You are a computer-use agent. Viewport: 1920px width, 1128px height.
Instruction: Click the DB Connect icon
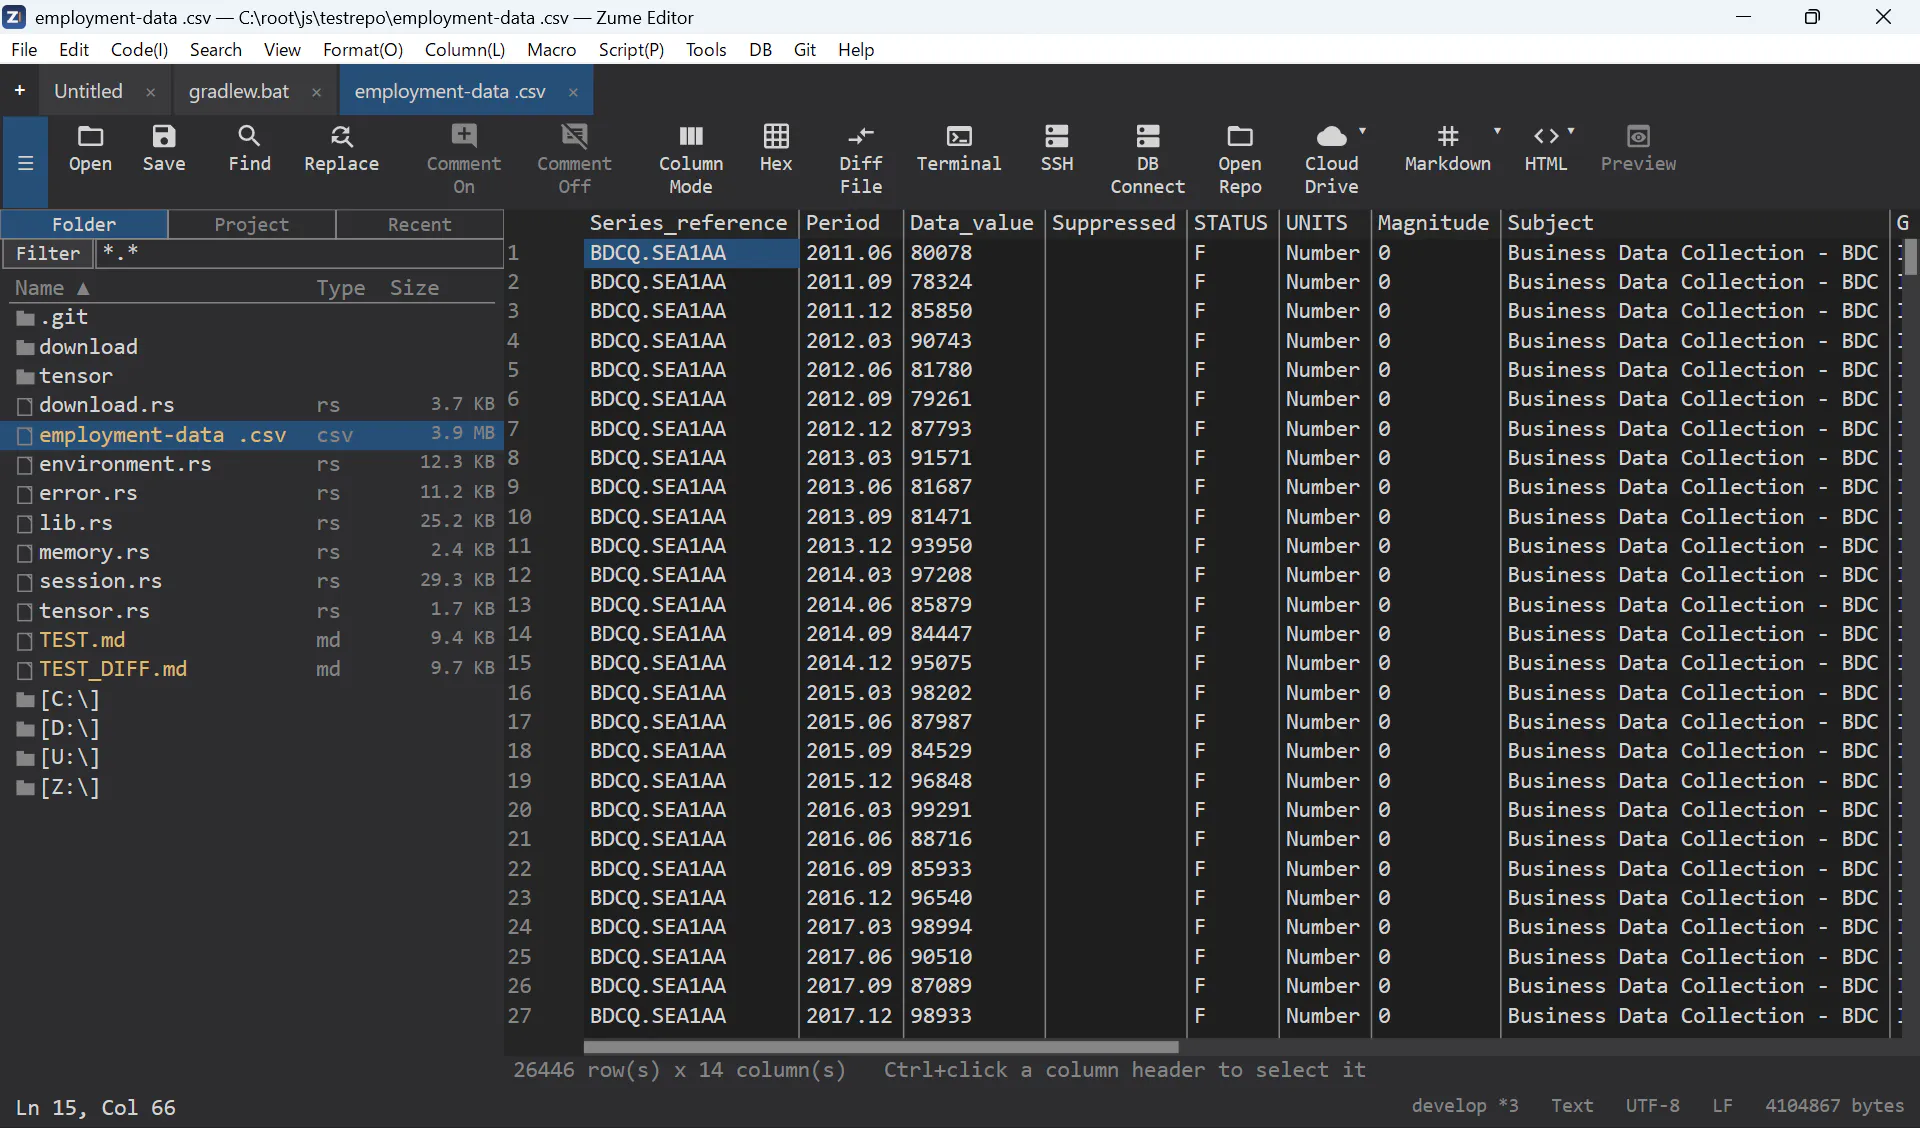point(1147,159)
